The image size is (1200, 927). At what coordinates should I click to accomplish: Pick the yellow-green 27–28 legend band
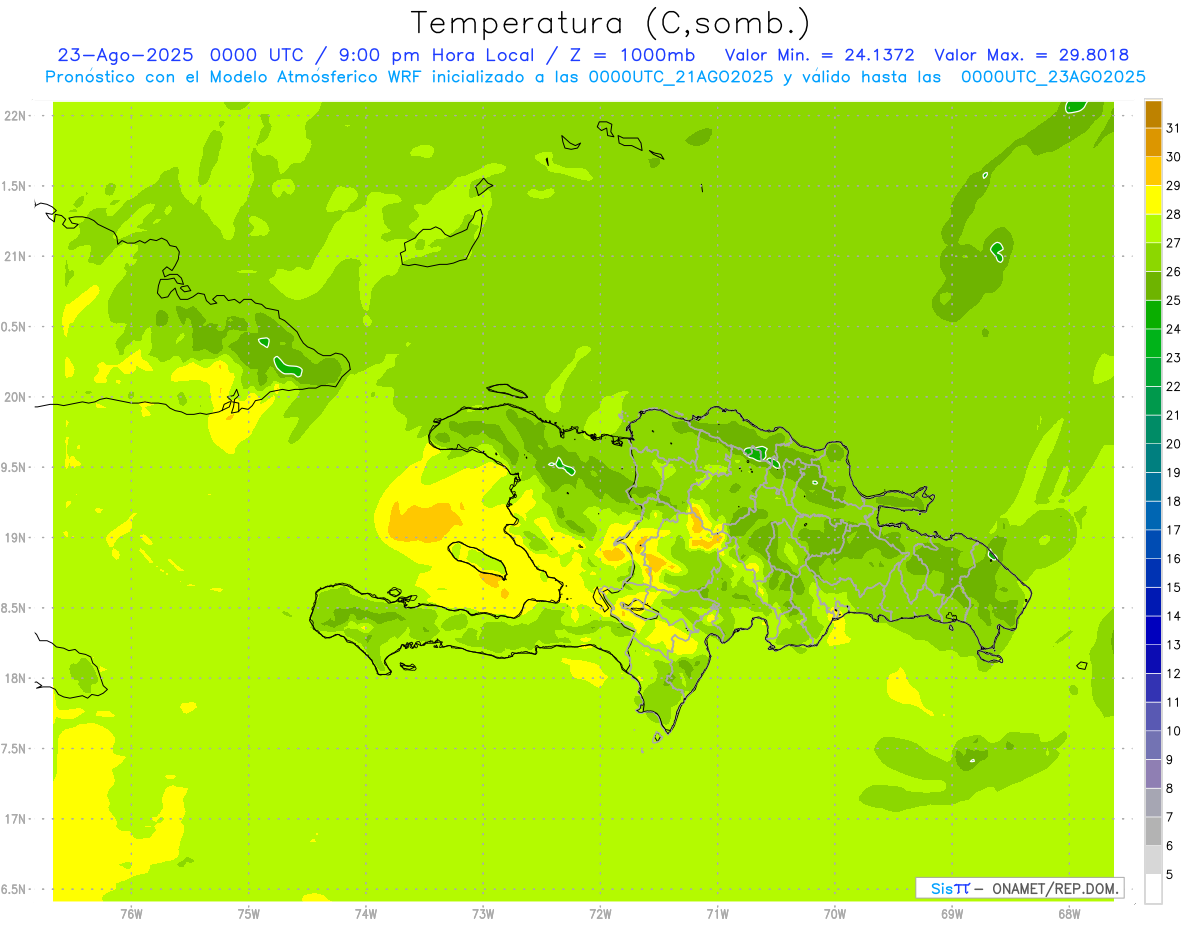click(1153, 228)
